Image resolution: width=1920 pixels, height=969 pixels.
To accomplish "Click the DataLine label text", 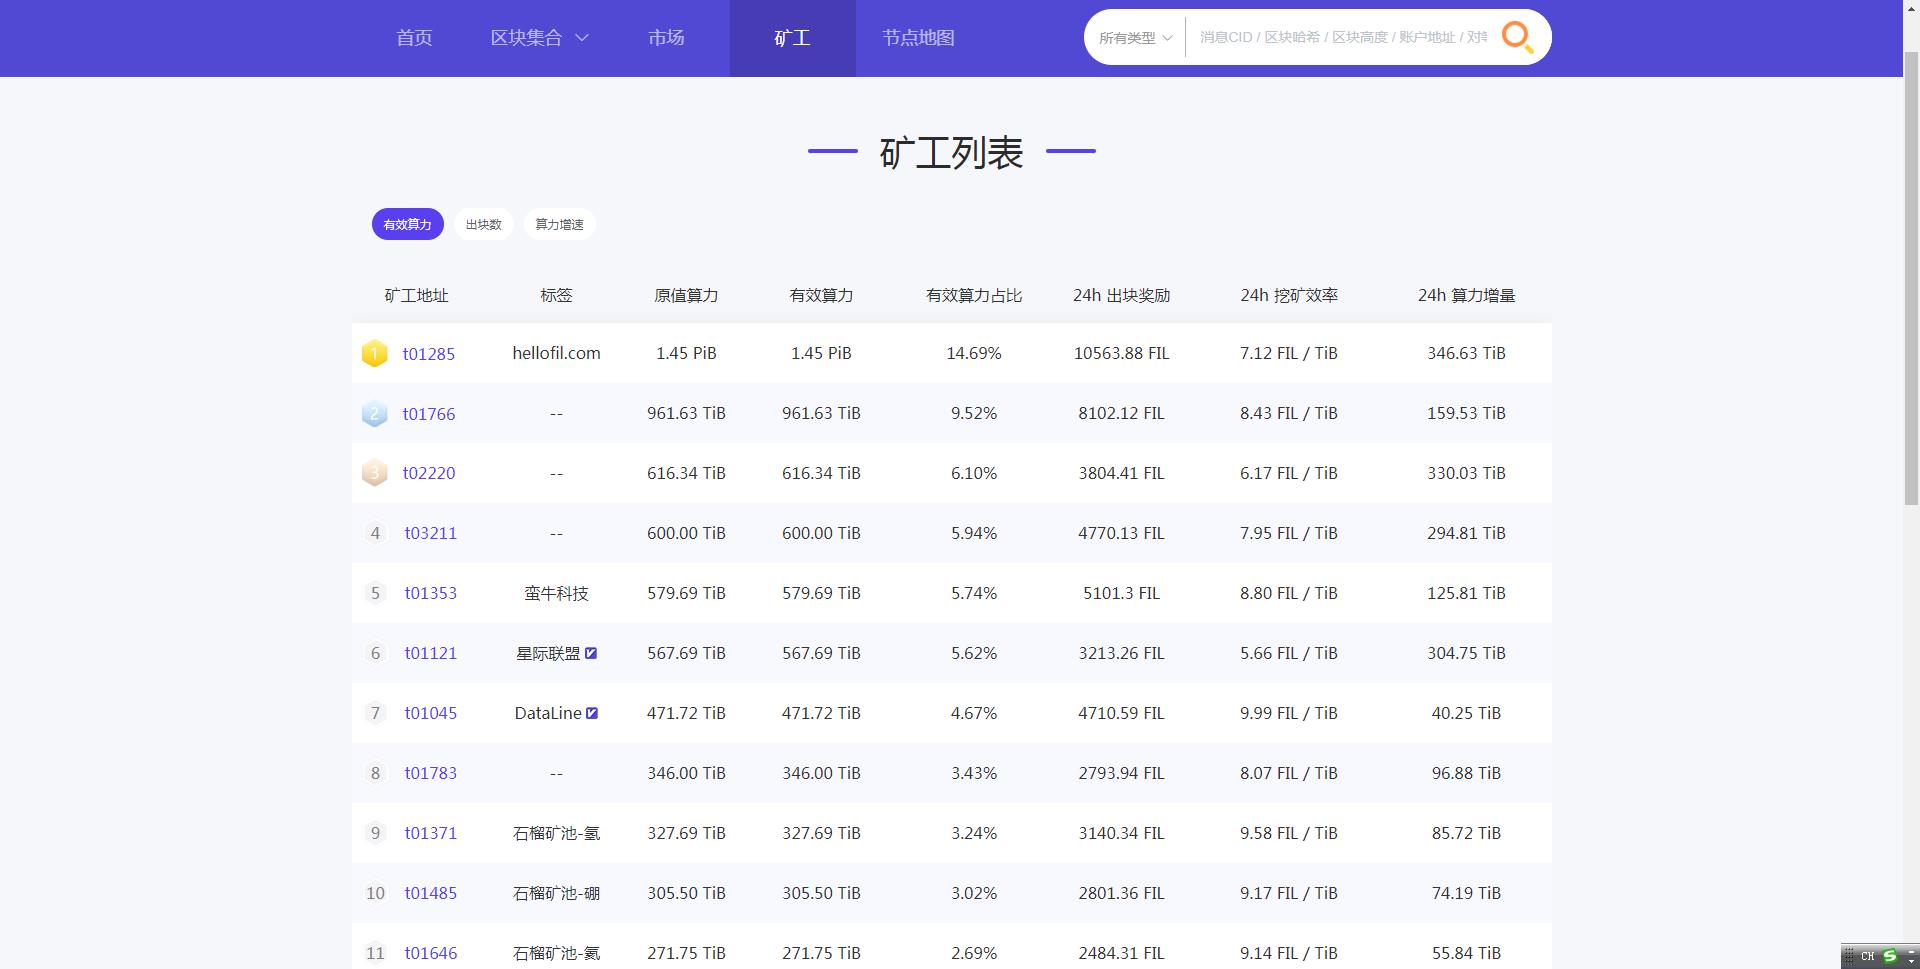I will pos(548,713).
